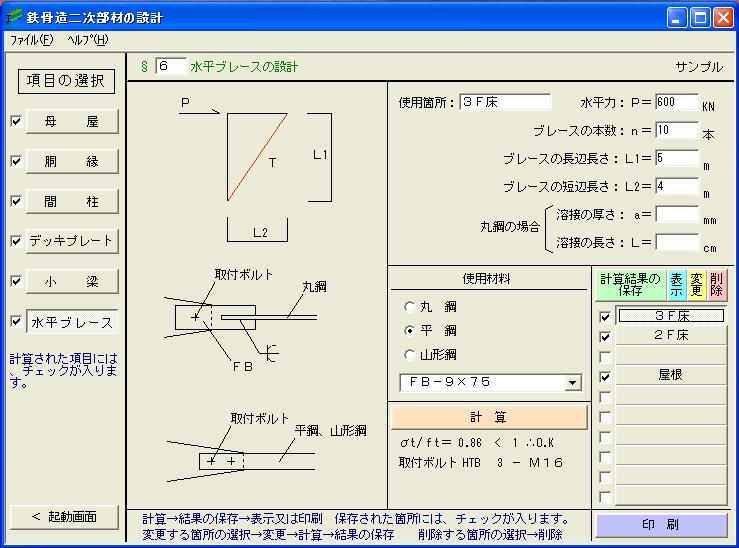Select the 2F床 saved result

coord(671,336)
